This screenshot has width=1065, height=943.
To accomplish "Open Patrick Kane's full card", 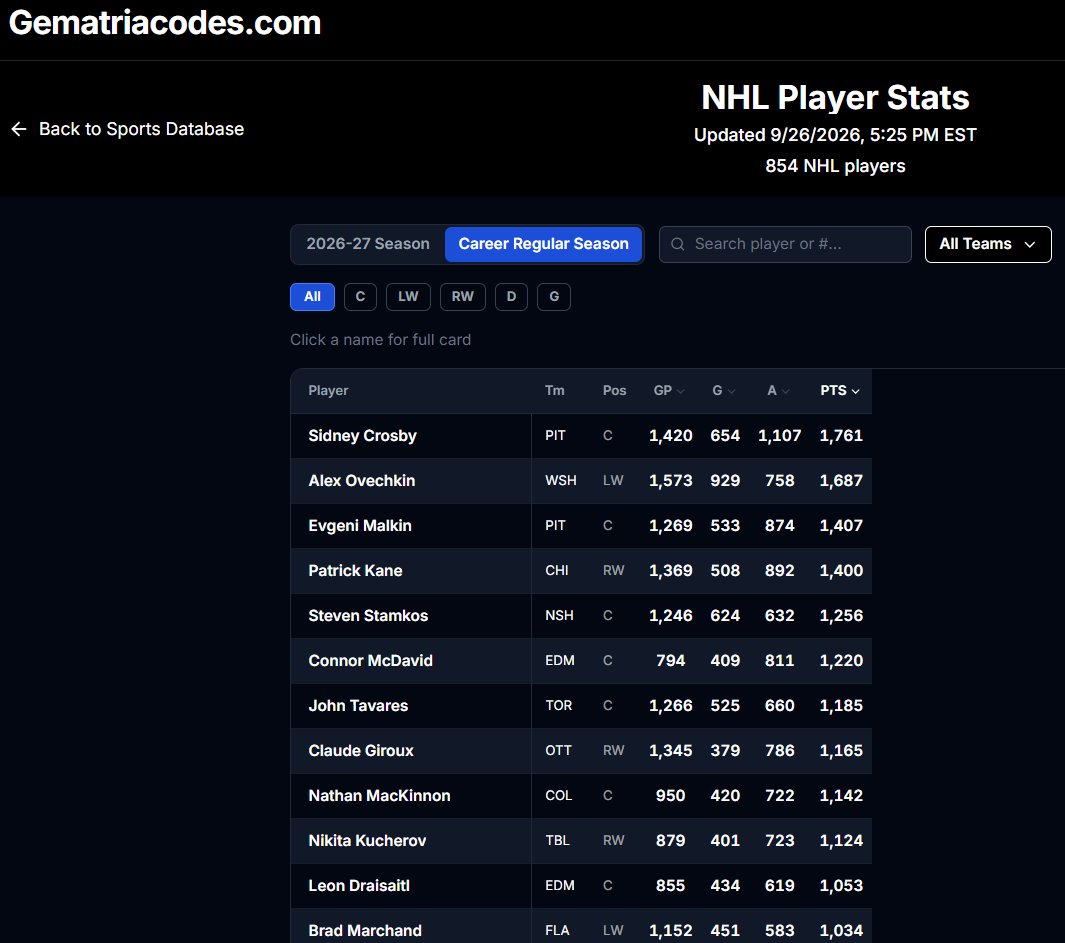I will point(355,571).
